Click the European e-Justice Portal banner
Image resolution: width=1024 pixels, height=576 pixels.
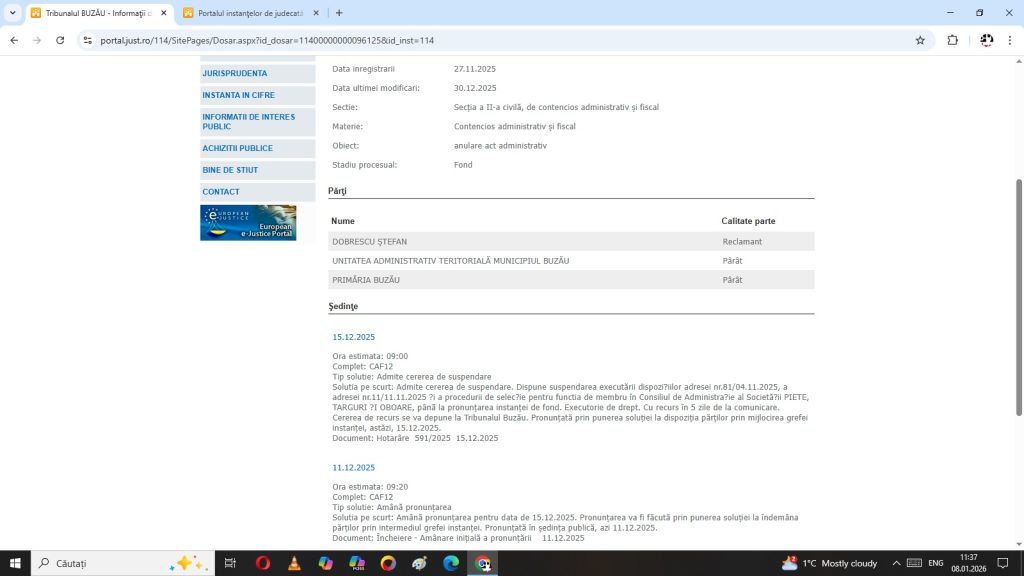click(x=248, y=223)
